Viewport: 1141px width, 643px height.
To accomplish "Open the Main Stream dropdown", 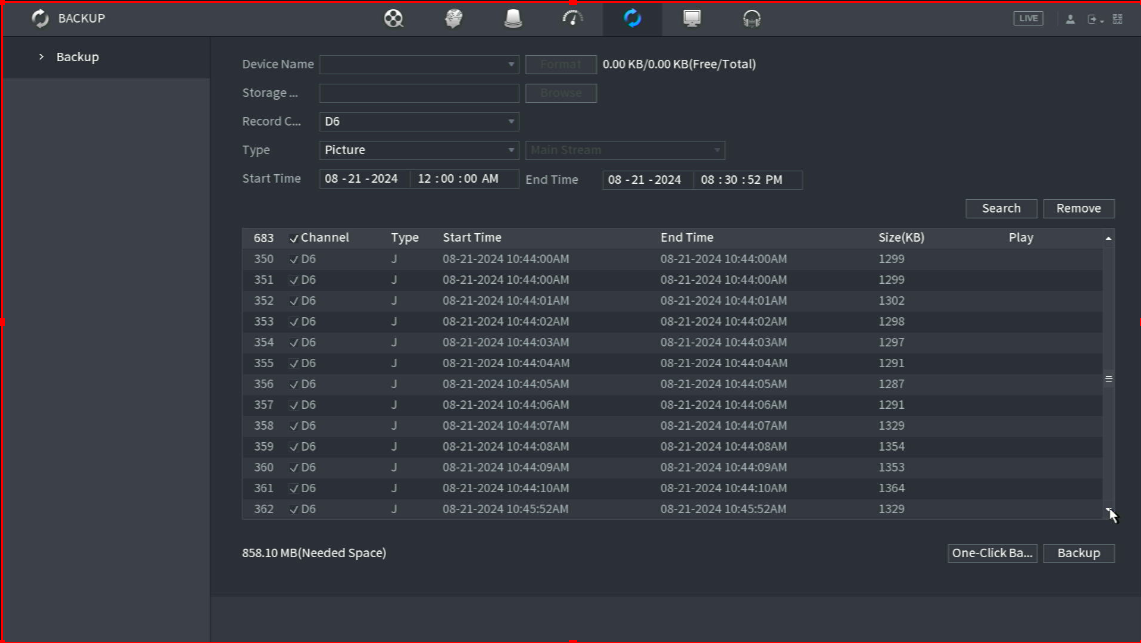I will [625, 150].
